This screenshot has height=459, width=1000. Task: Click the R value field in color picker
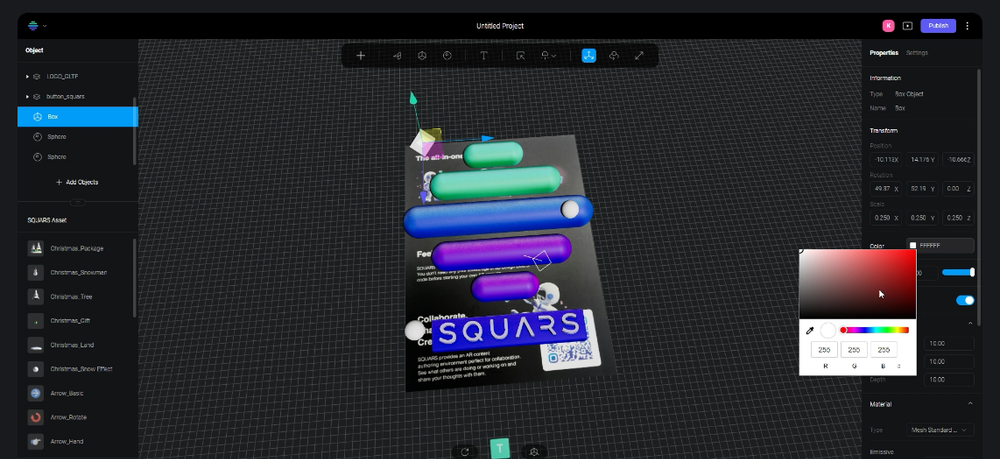click(x=824, y=349)
